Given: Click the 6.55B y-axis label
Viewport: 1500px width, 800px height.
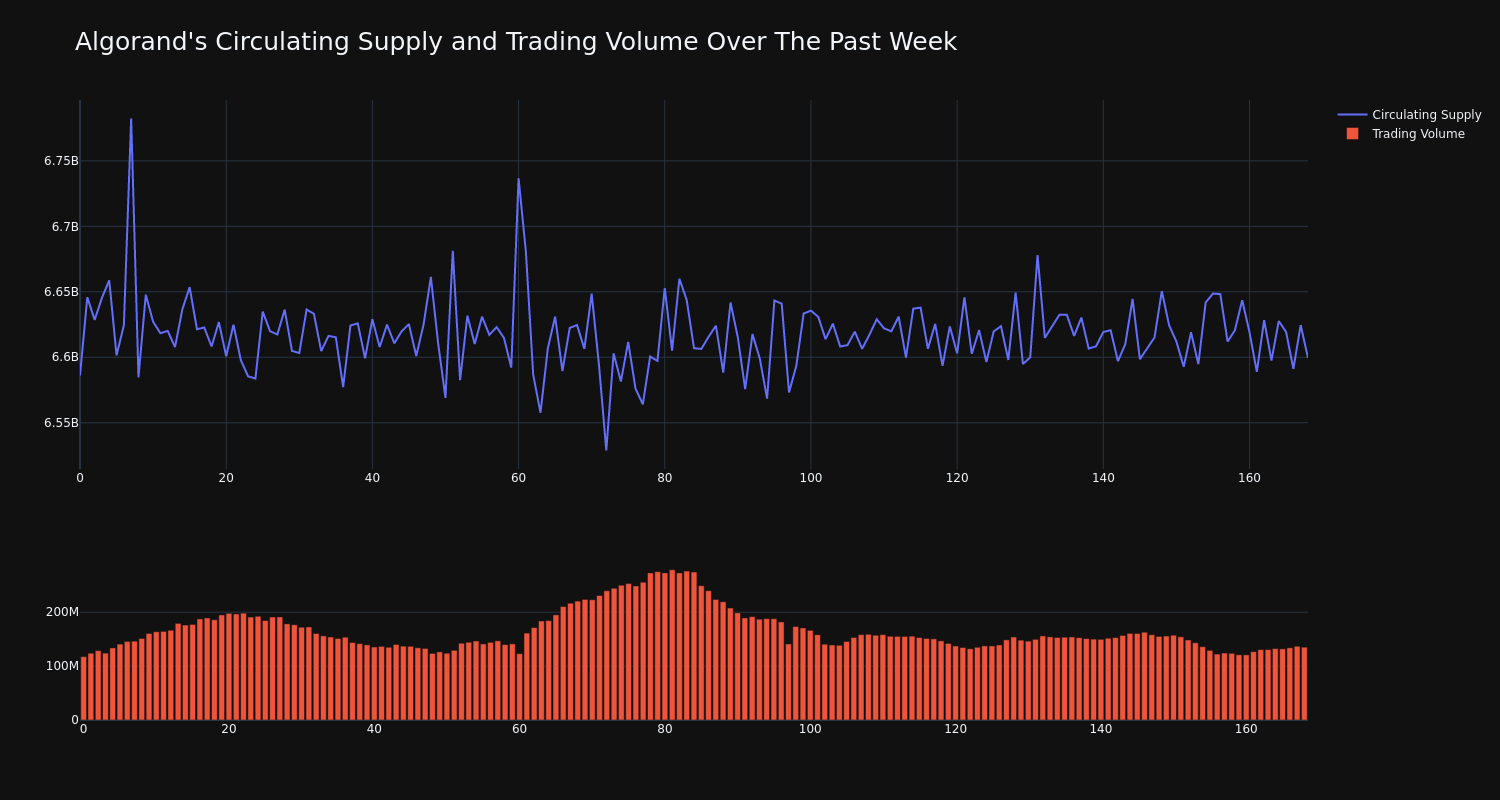Looking at the screenshot, I should [x=61, y=423].
